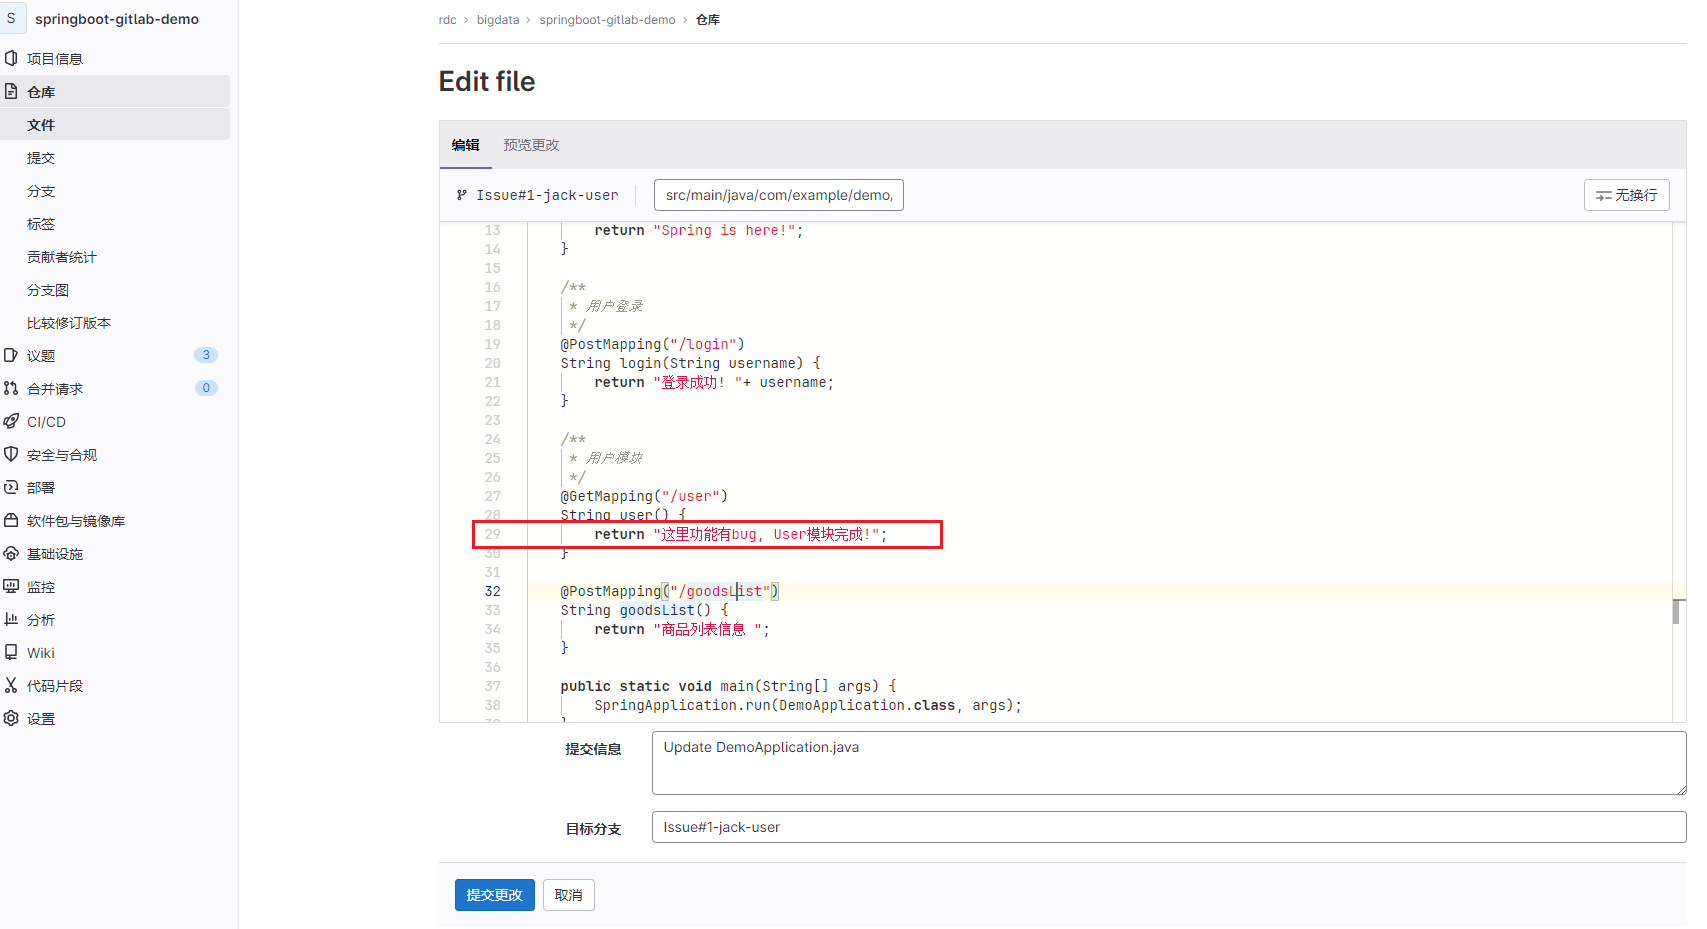Viewport: 1707px width, 929px height.
Task: Click the 分析 analytics chart icon
Action: [x=11, y=619]
